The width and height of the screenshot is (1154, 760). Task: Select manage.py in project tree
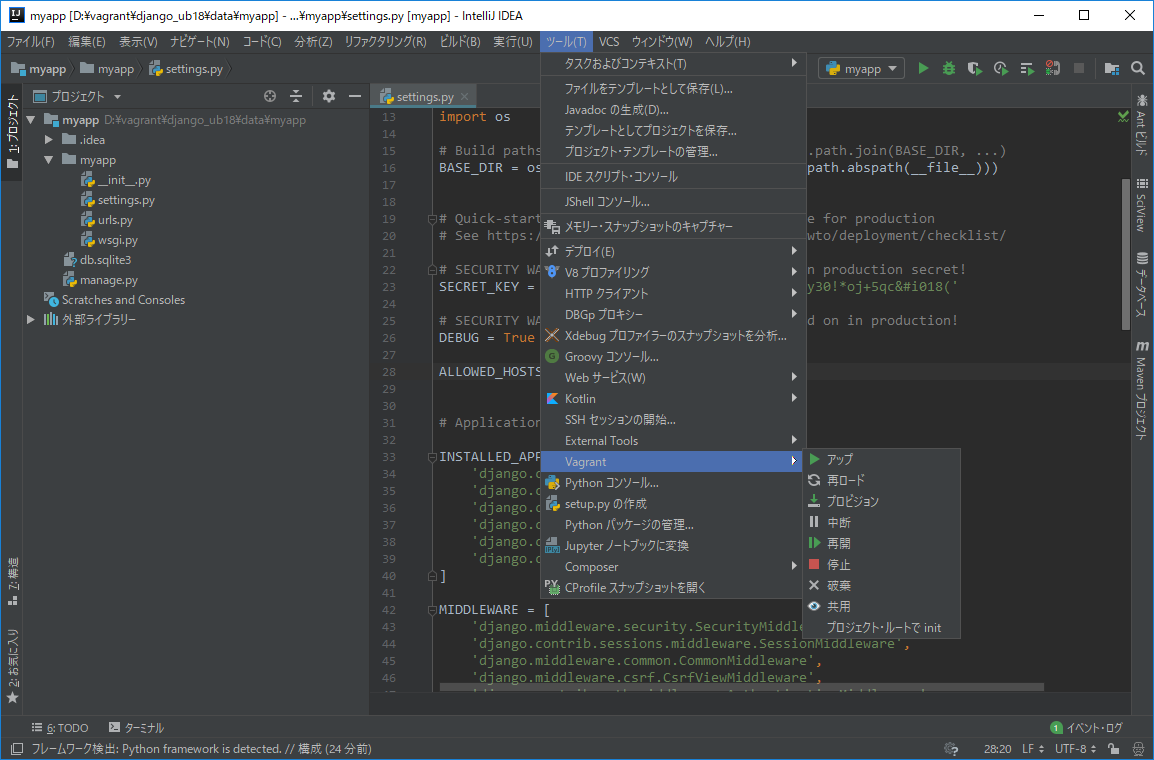click(x=102, y=280)
